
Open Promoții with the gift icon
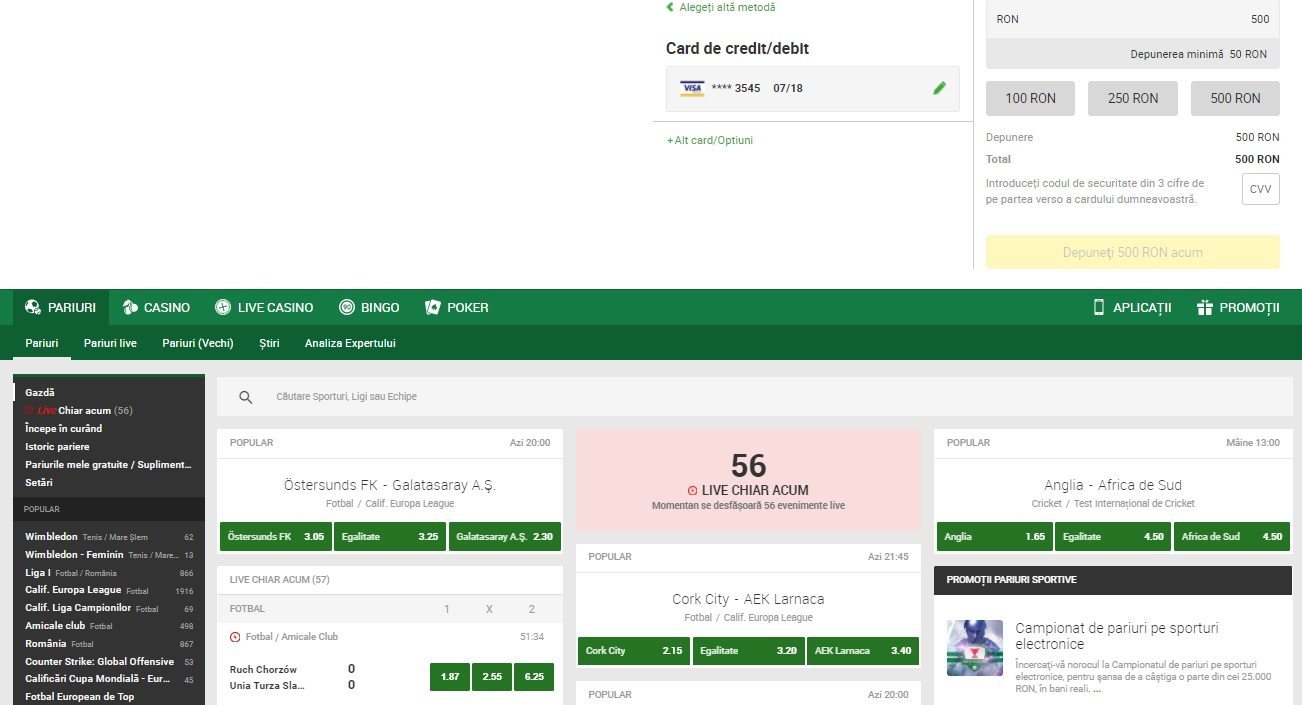pyautogui.click(x=1238, y=307)
